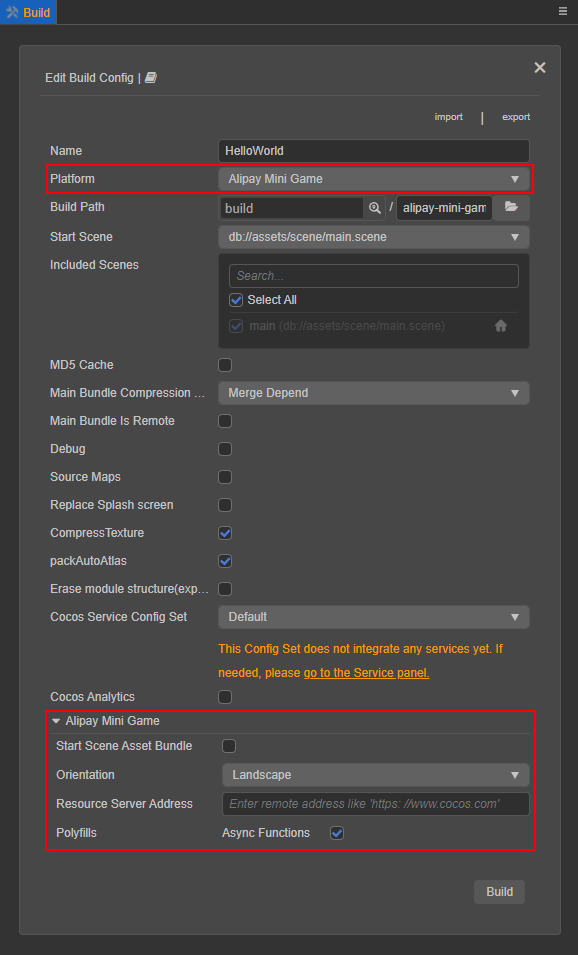The image size is (578, 955).
Task: Toggle the MD5 Cache checkbox
Action: click(x=225, y=365)
